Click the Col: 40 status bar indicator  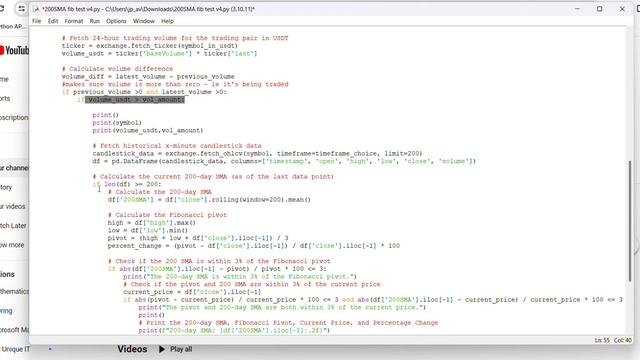tap(622, 340)
